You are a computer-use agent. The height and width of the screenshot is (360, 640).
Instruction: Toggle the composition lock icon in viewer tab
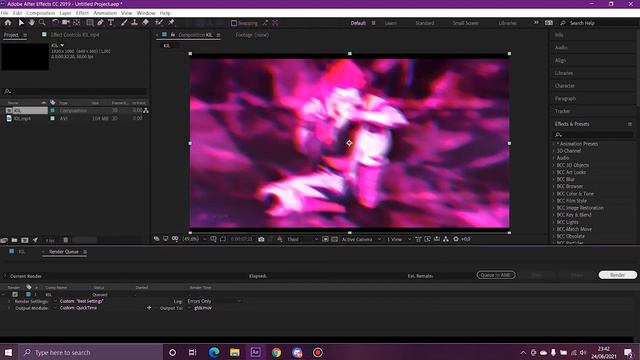click(x=173, y=35)
